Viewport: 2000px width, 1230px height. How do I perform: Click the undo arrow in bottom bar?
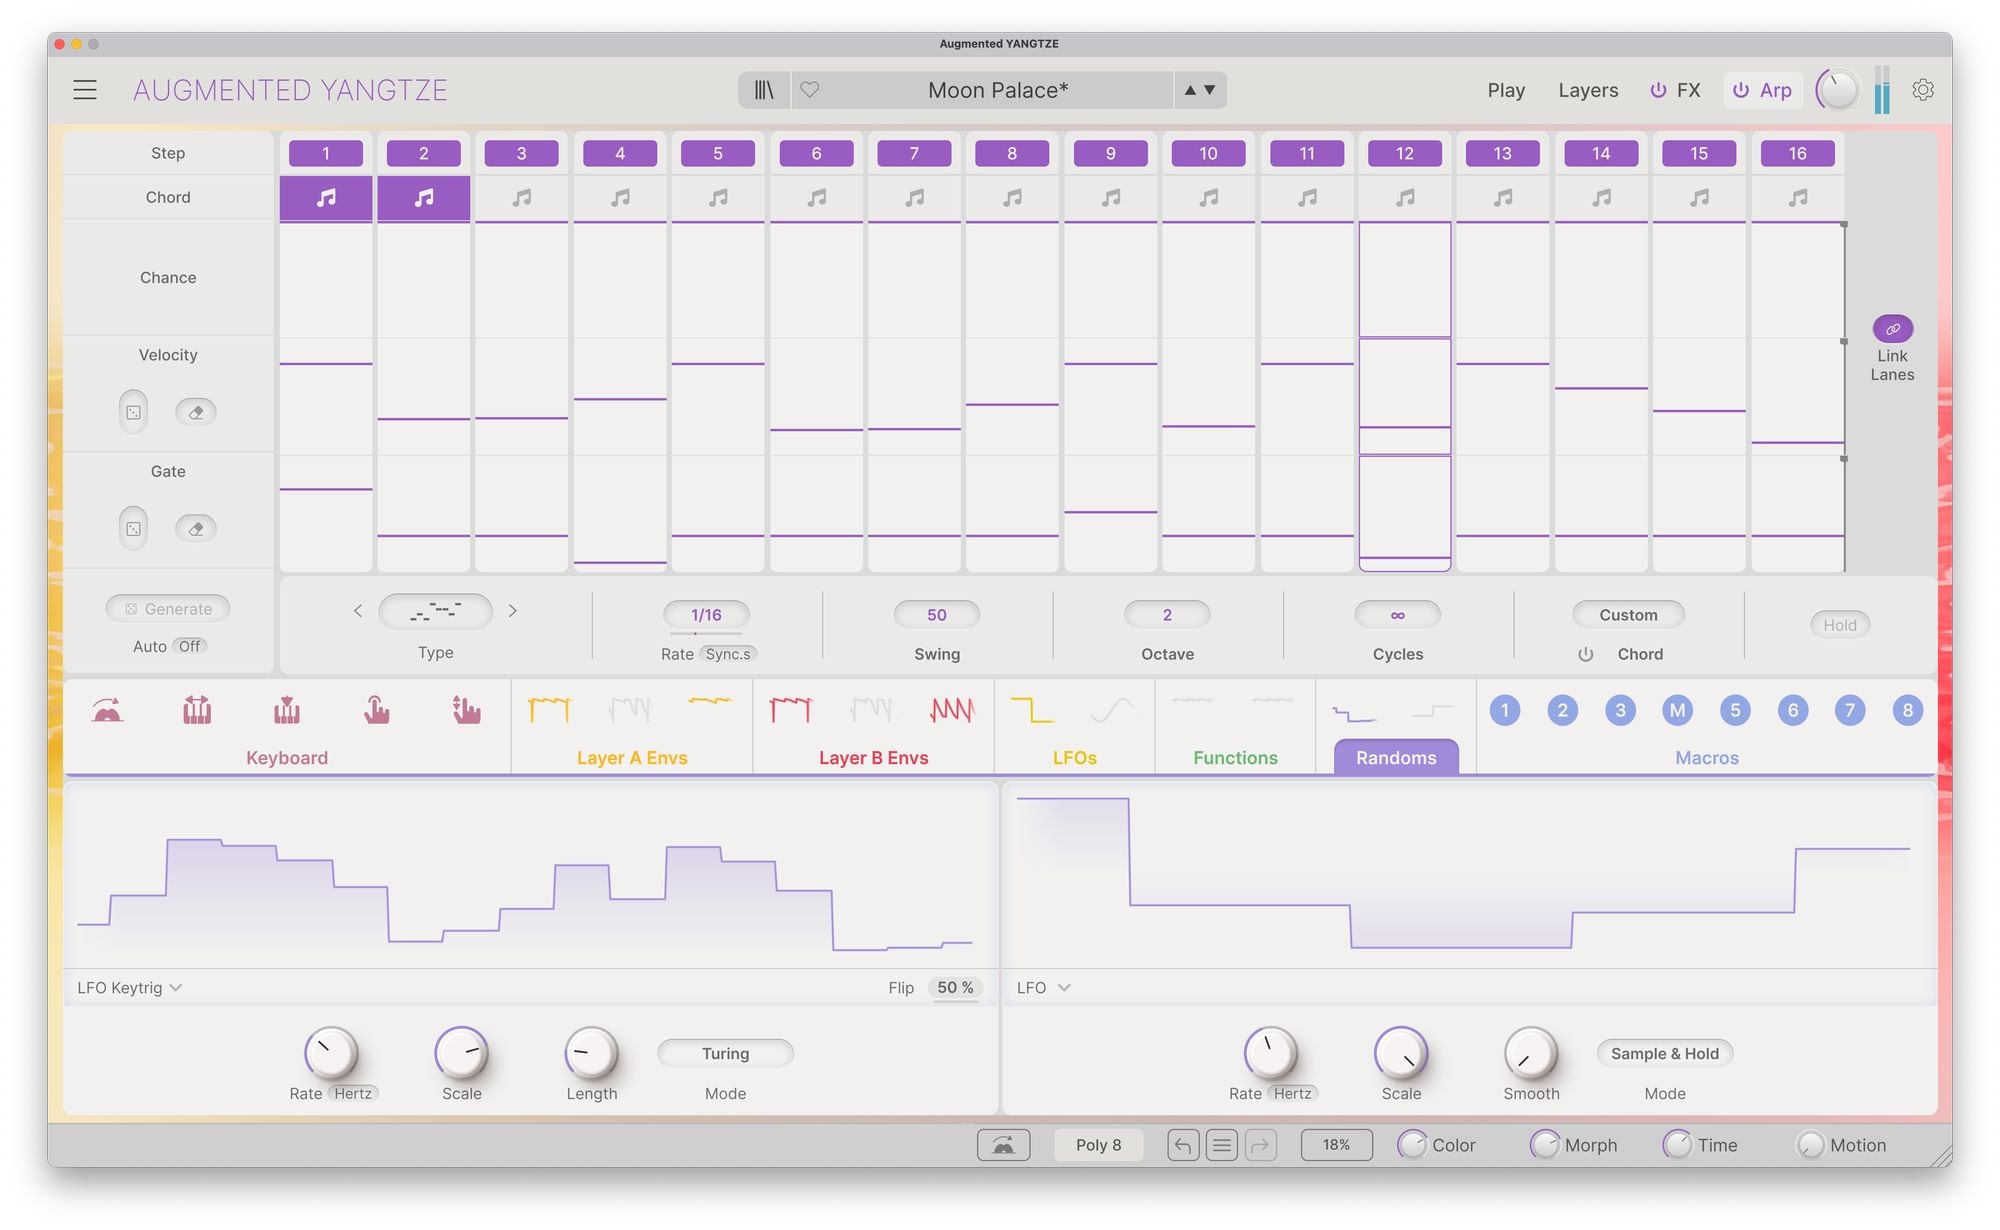tap(1182, 1145)
